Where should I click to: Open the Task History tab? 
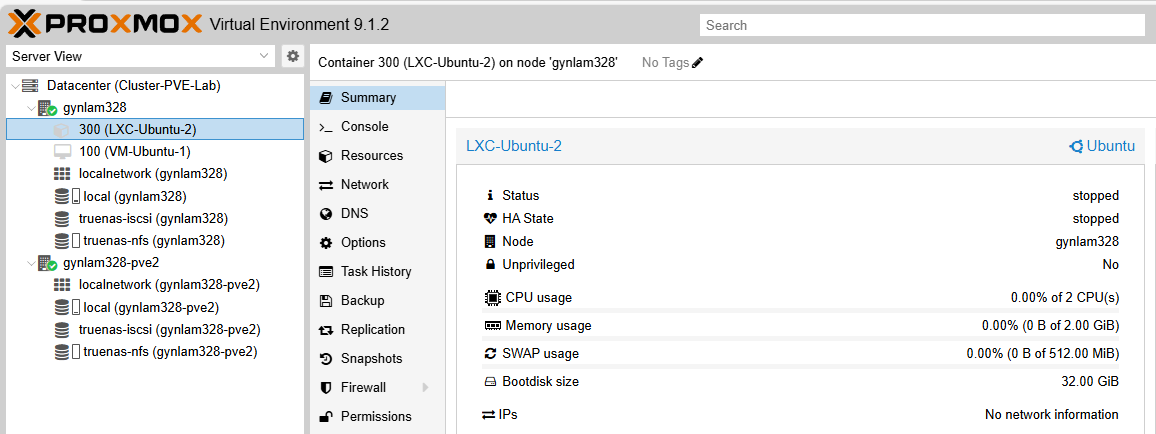pos(377,271)
